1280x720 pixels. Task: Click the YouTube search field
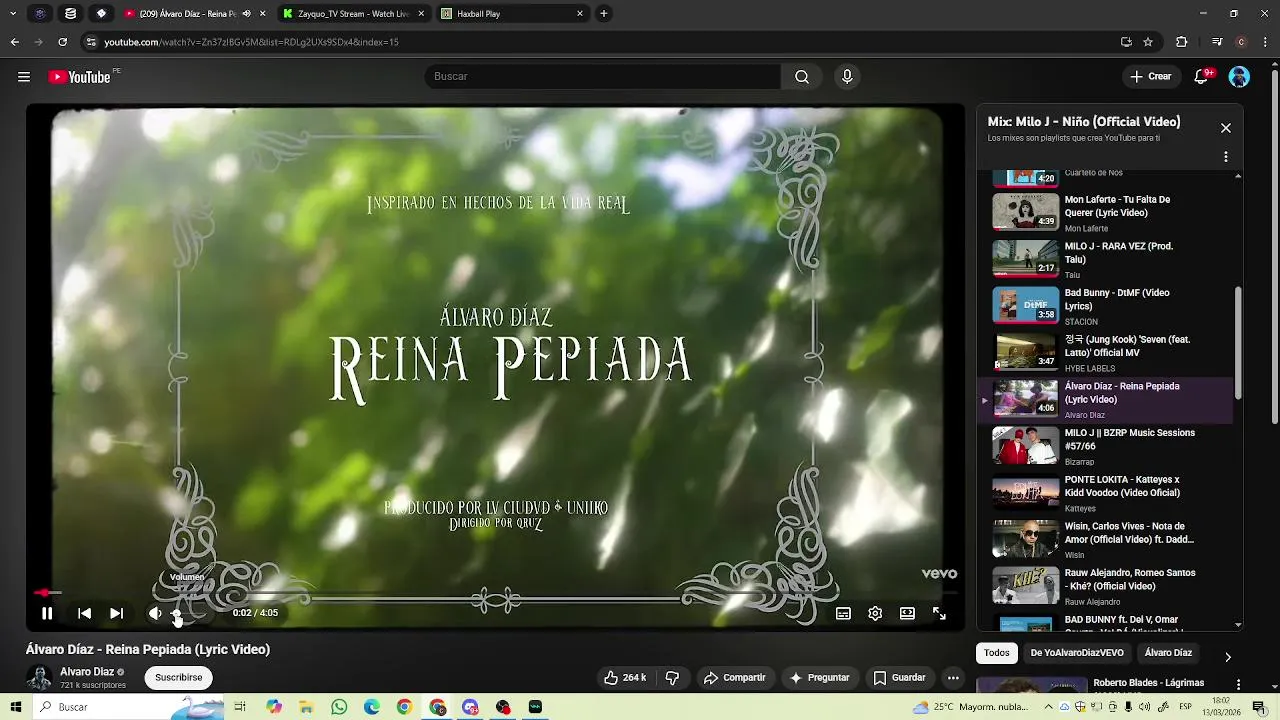[x=603, y=77]
